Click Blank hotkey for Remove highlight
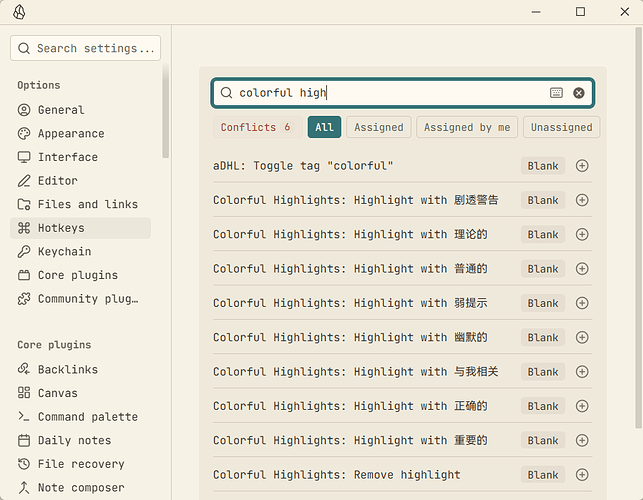This screenshot has width=643, height=500. [x=543, y=475]
